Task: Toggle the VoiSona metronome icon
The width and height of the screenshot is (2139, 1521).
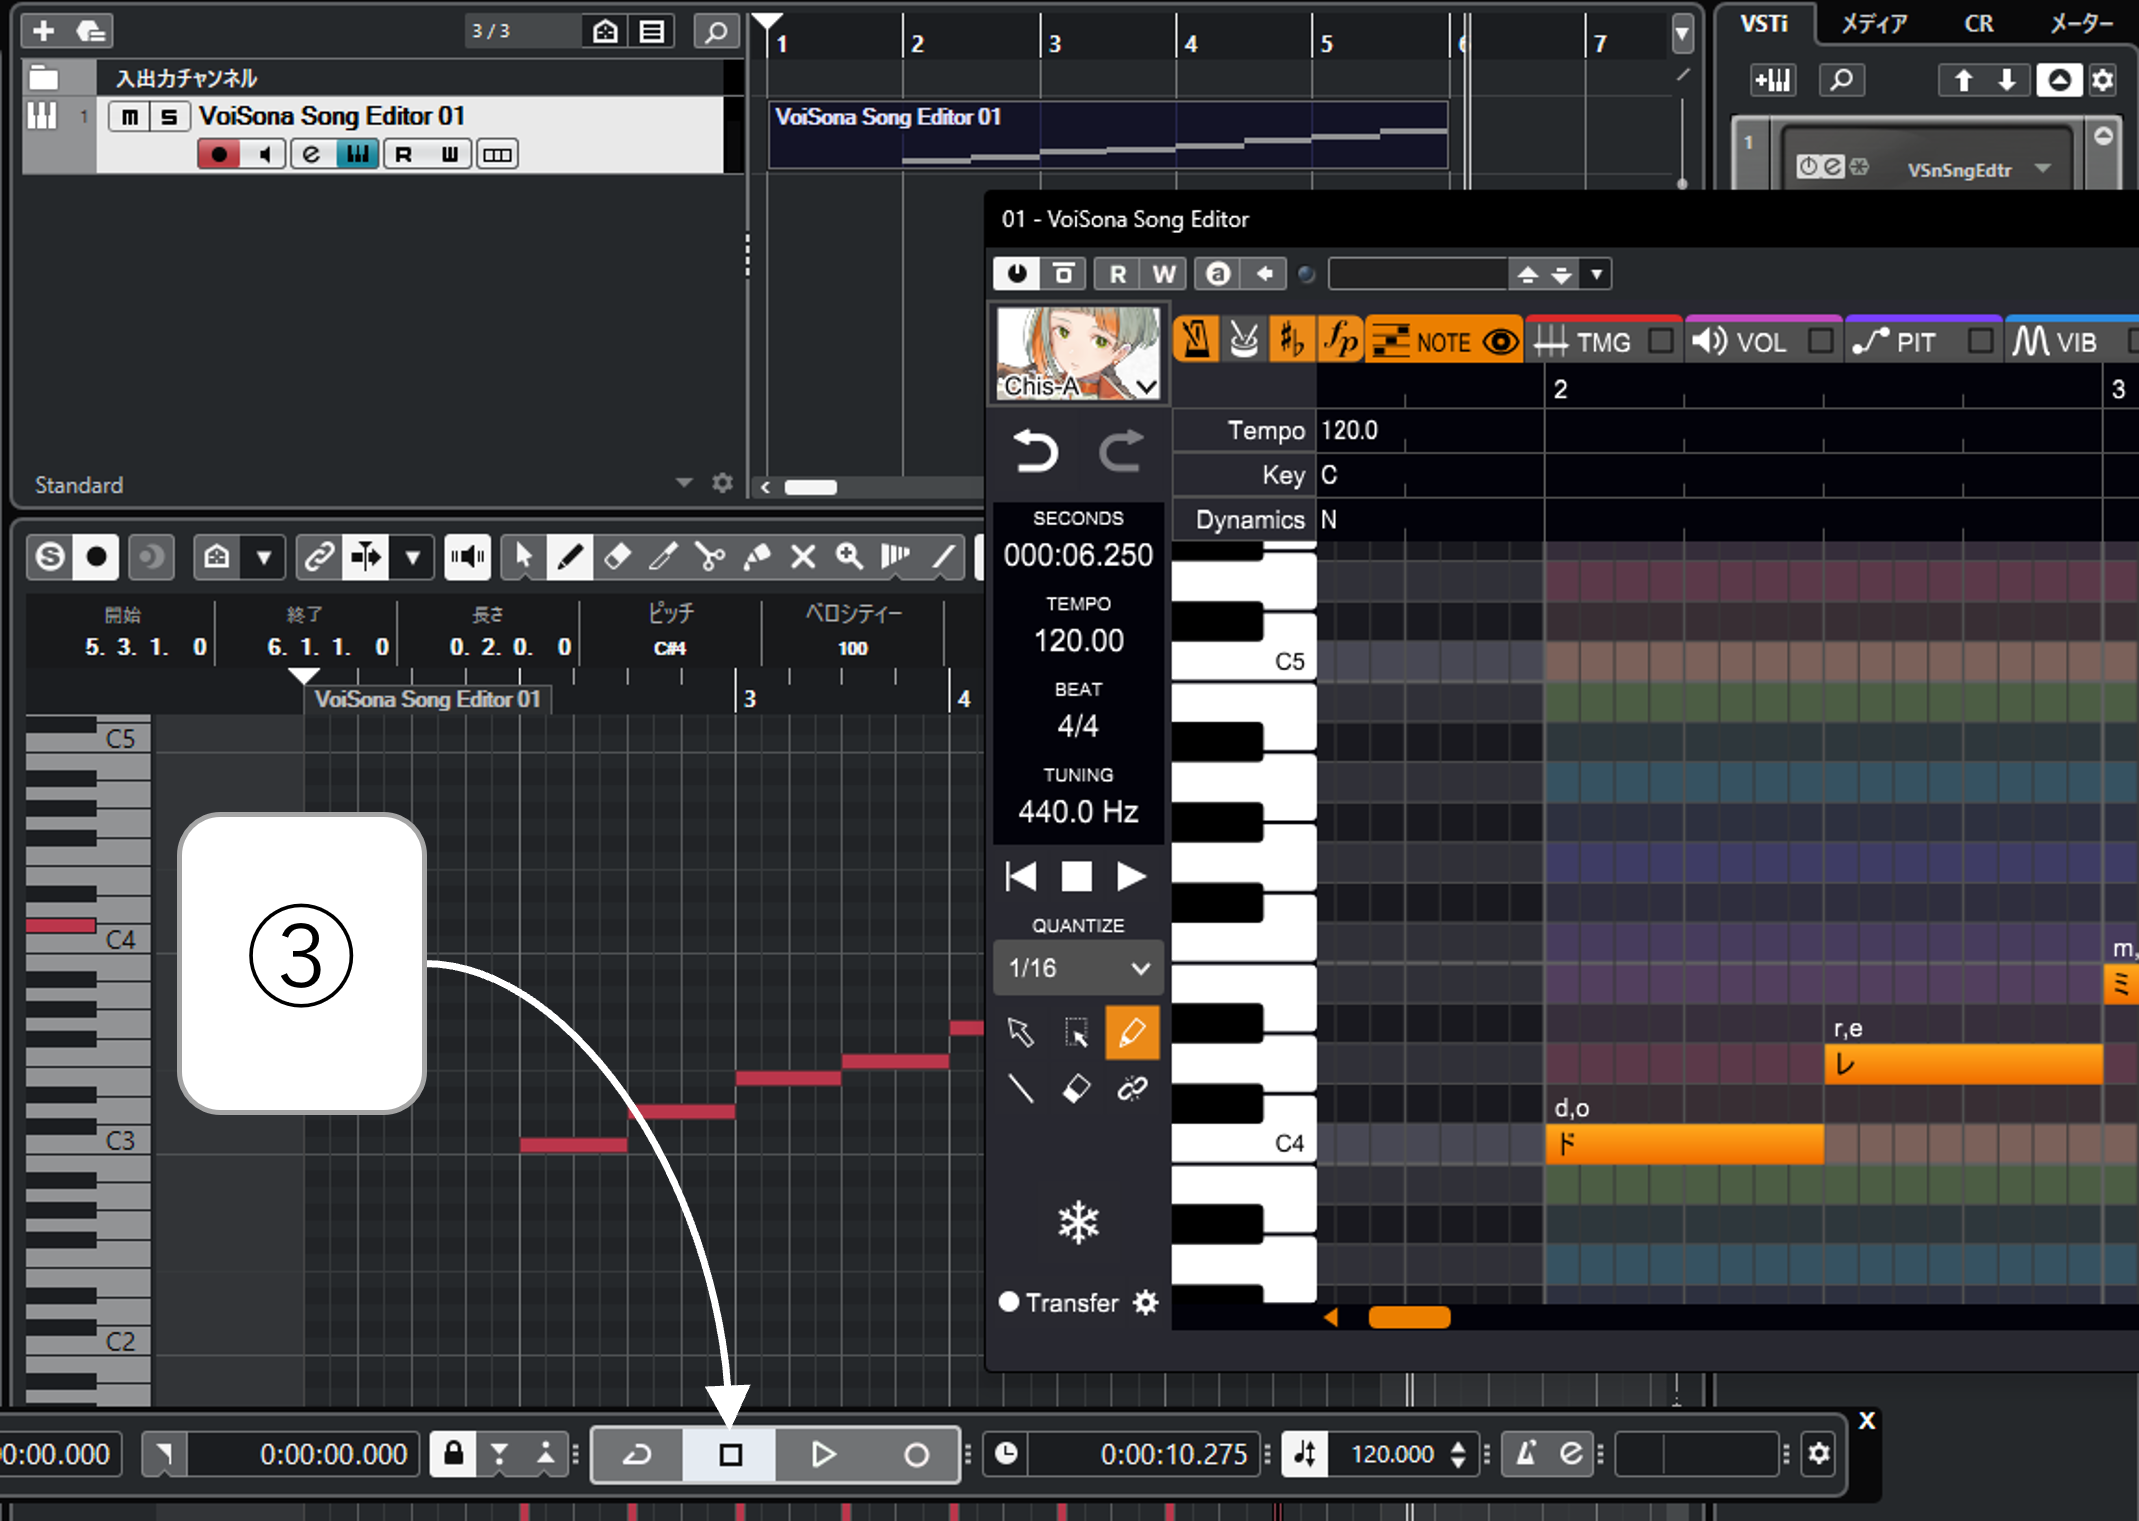Action: (x=1196, y=341)
